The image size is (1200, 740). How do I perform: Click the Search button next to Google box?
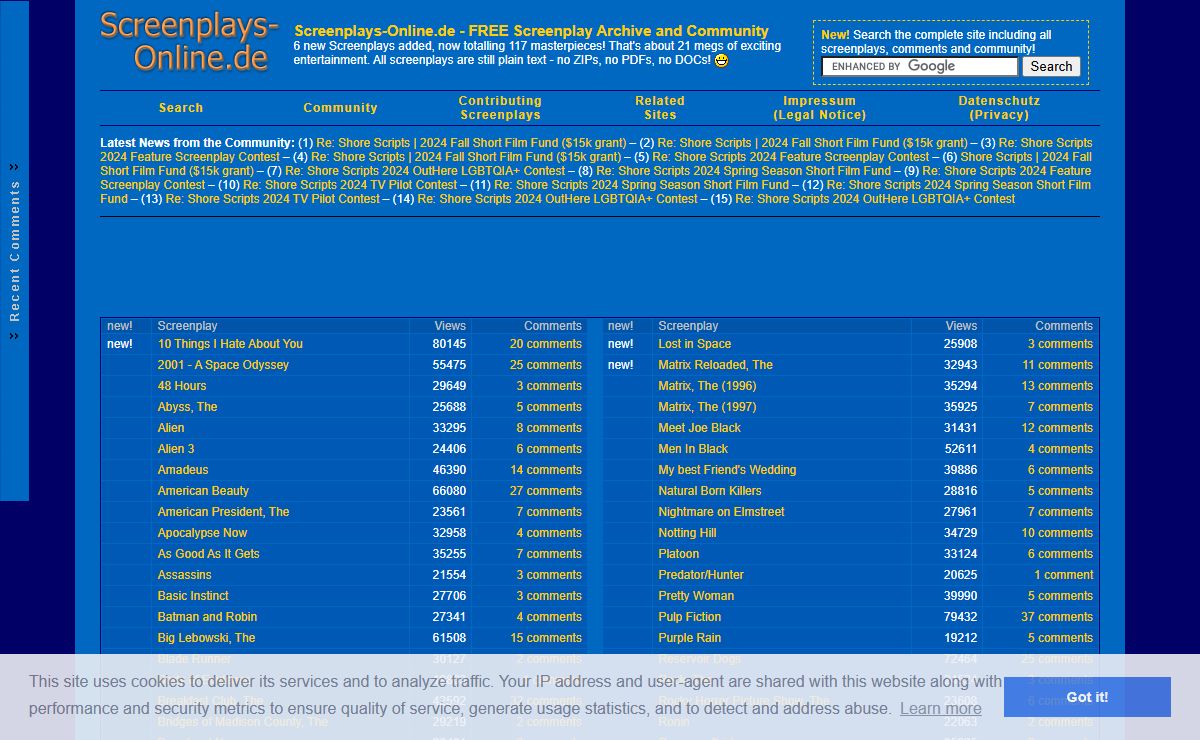1051,67
